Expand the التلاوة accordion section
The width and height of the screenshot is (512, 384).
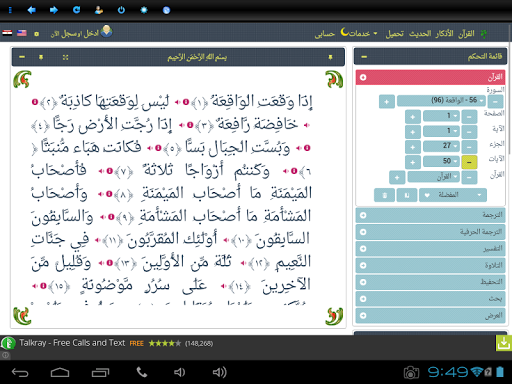pos(431,265)
